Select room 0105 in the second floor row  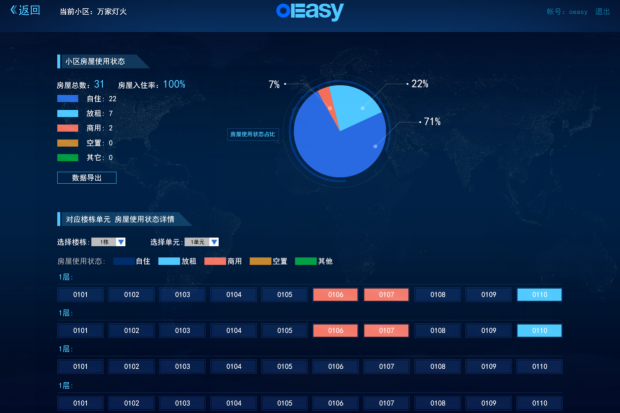(285, 331)
